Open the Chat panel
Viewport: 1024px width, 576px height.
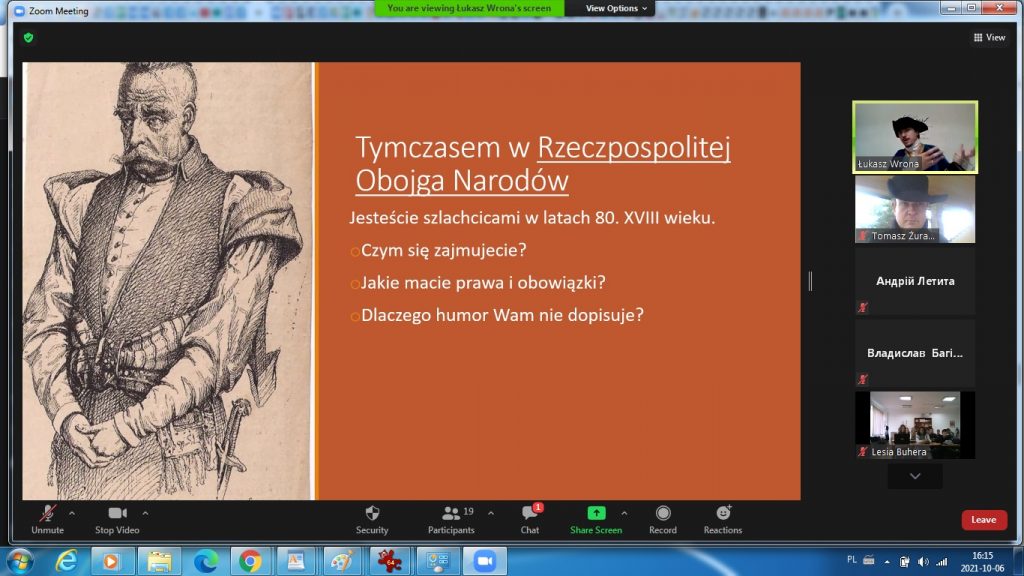530,513
